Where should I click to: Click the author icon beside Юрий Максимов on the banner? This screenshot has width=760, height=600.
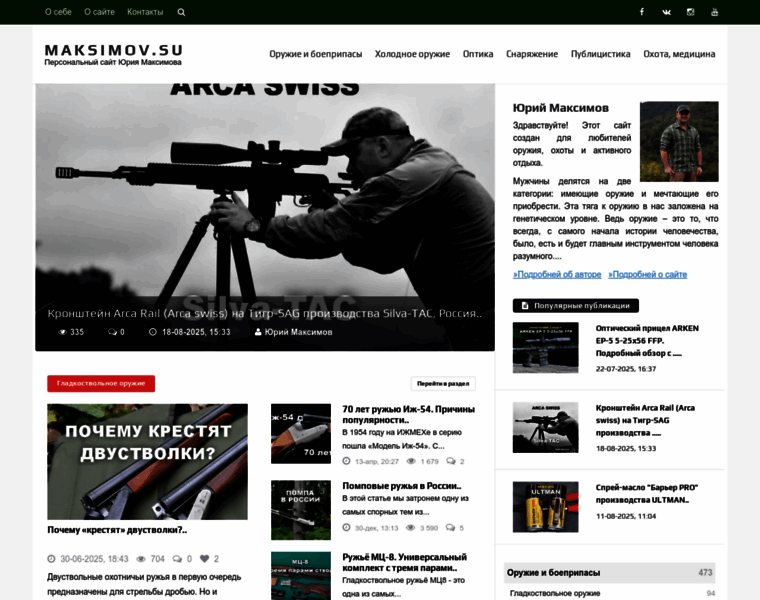(x=258, y=332)
